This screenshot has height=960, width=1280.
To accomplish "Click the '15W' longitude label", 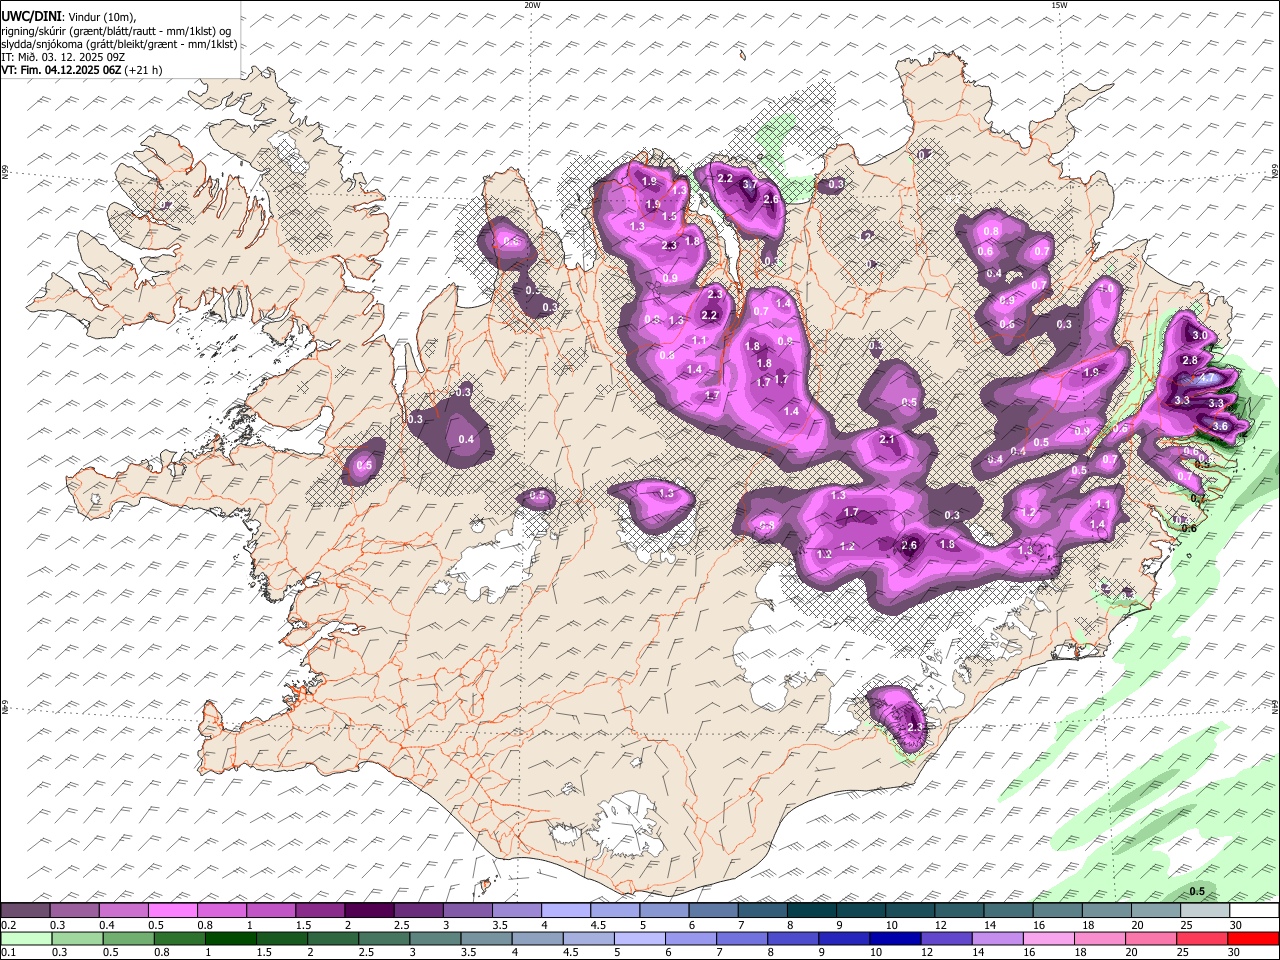I will [1059, 5].
